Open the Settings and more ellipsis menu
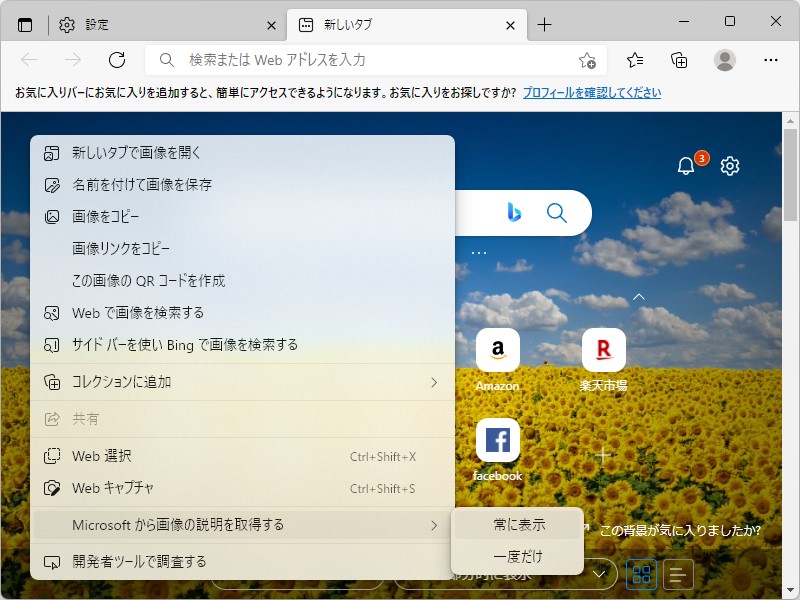The image size is (800, 600). [770, 60]
